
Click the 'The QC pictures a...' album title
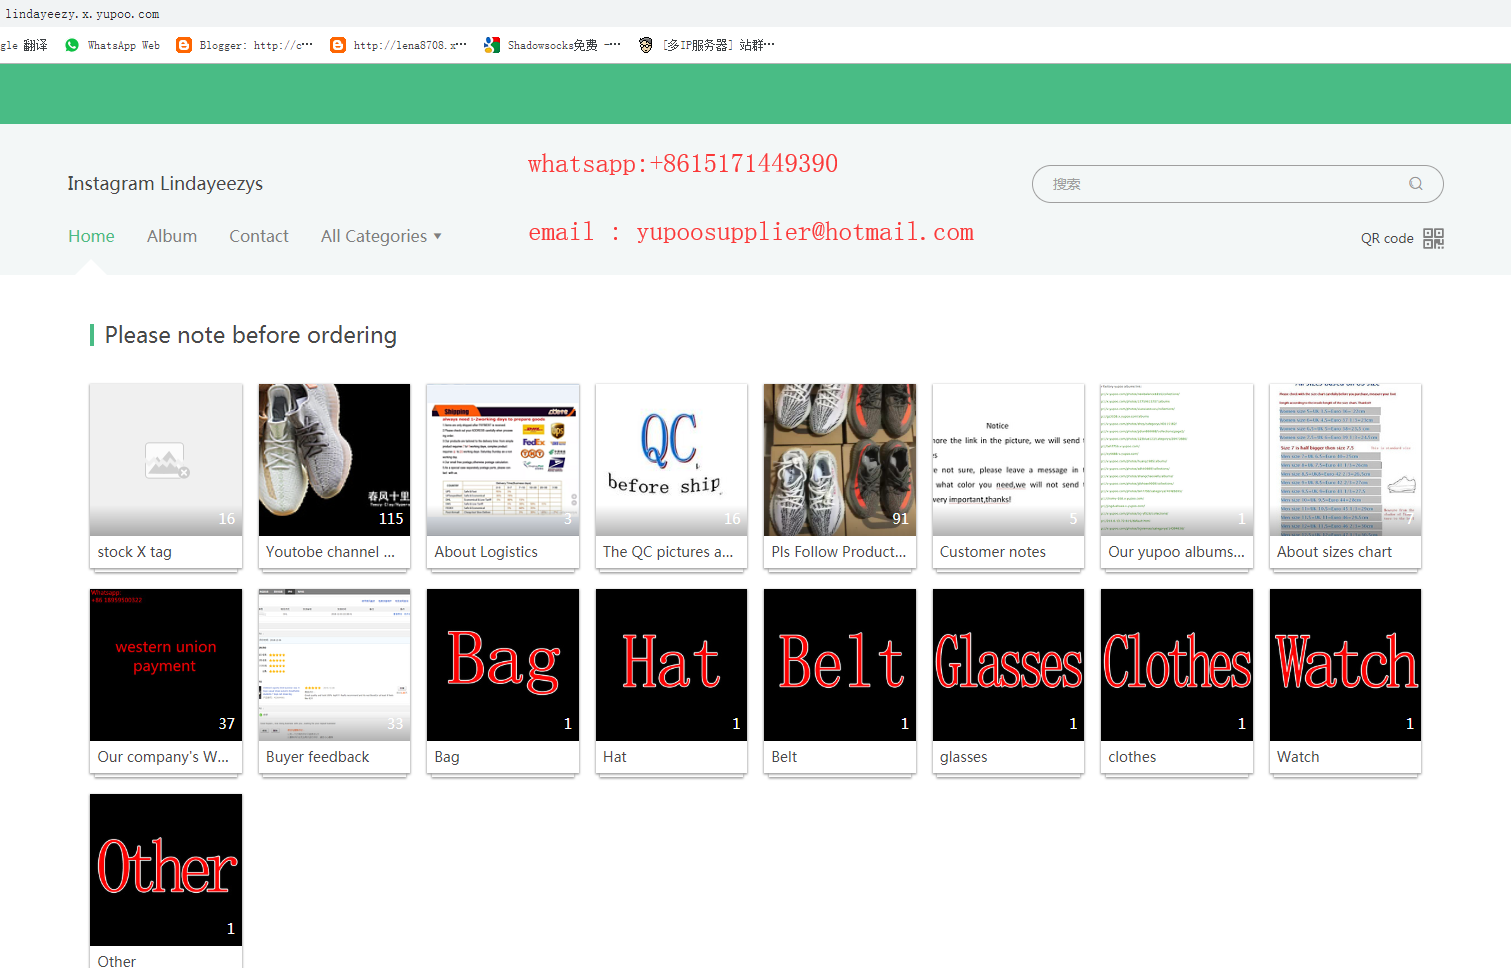pyautogui.click(x=668, y=552)
